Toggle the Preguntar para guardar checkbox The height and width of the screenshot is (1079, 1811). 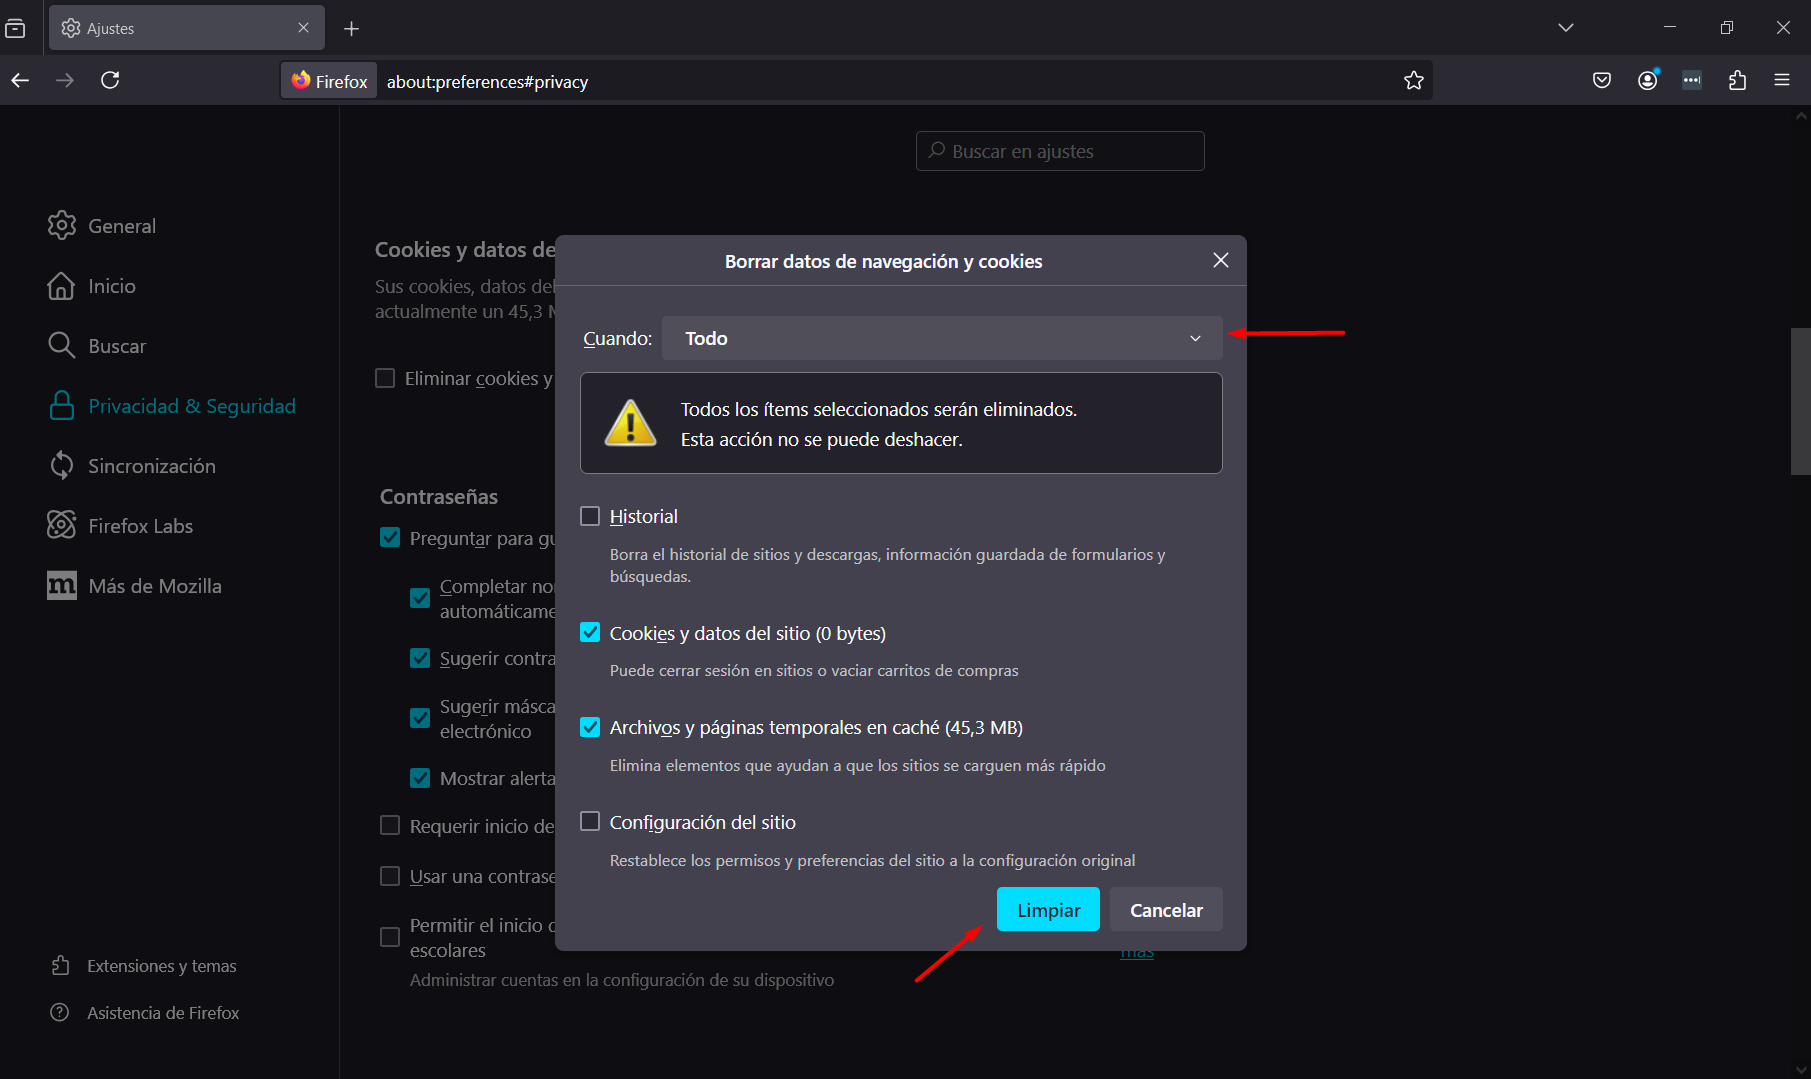coord(390,538)
